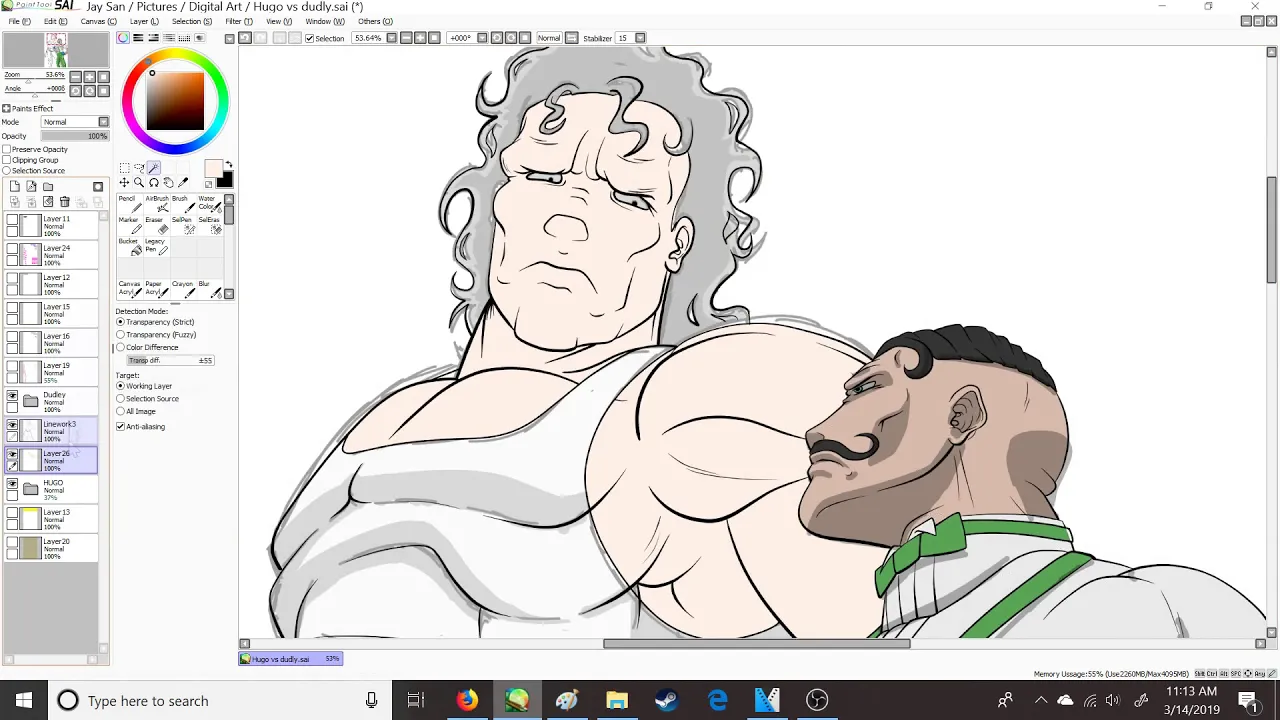Toggle Preserve Opacity checkbox
The image size is (1280, 720).
pos(7,149)
